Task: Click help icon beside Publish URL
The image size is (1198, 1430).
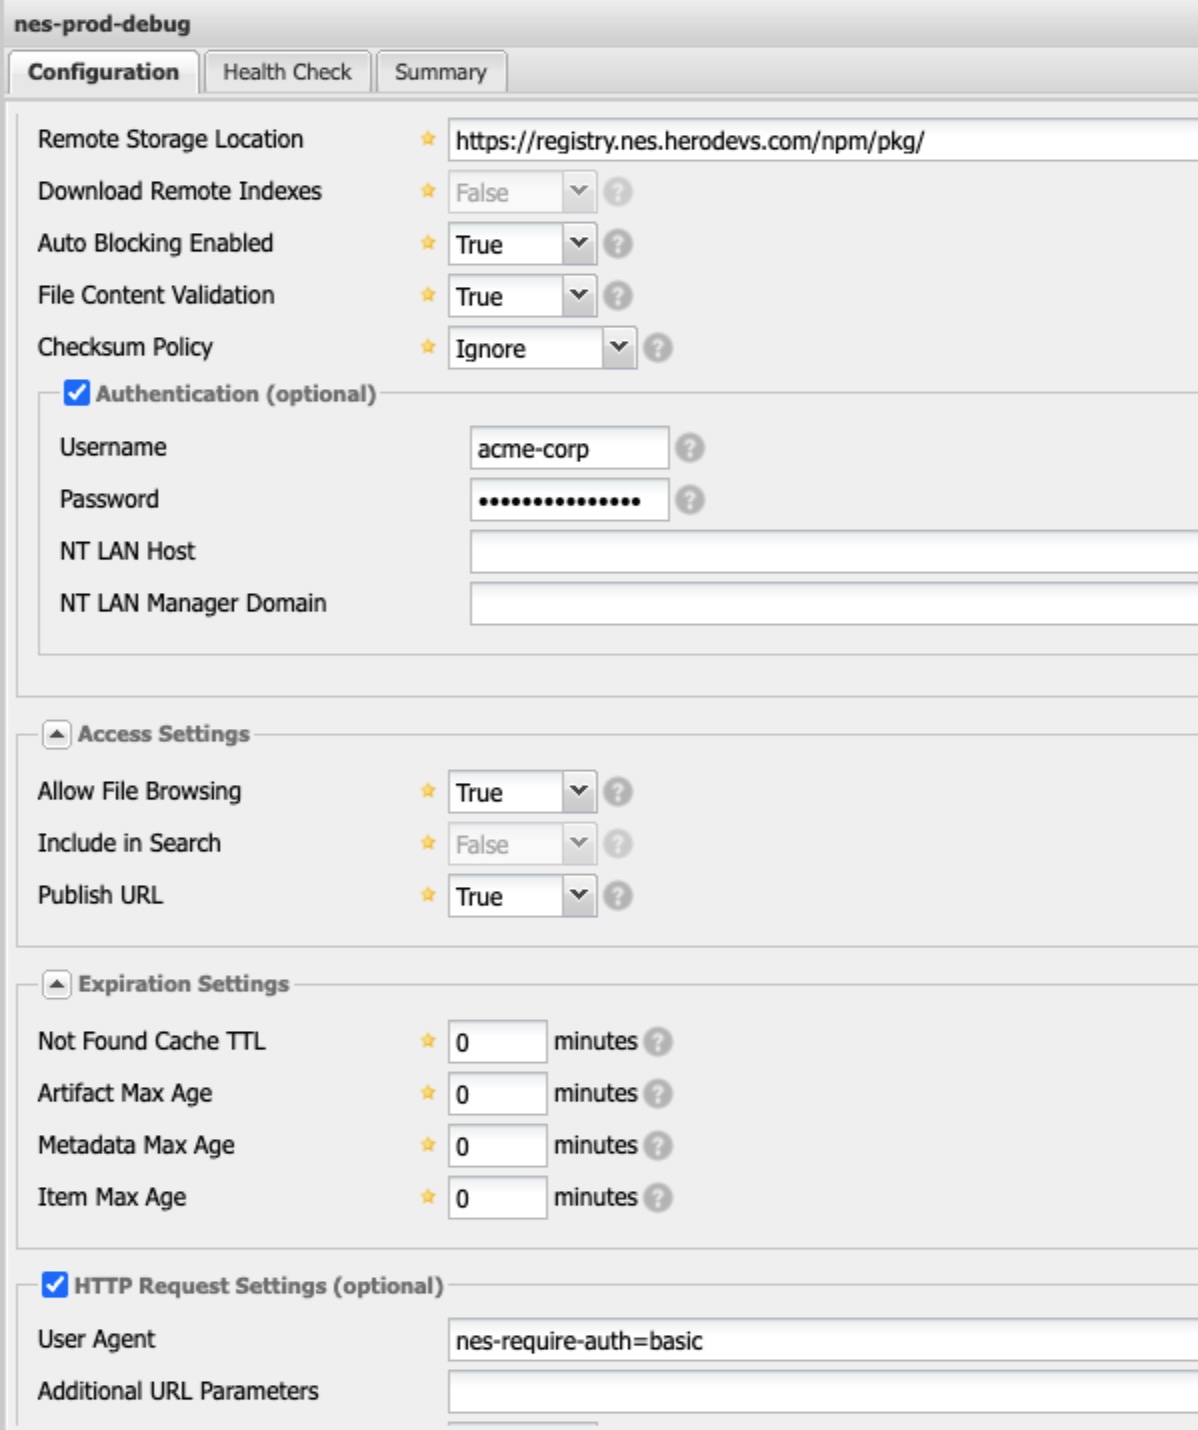Action: coord(618,896)
